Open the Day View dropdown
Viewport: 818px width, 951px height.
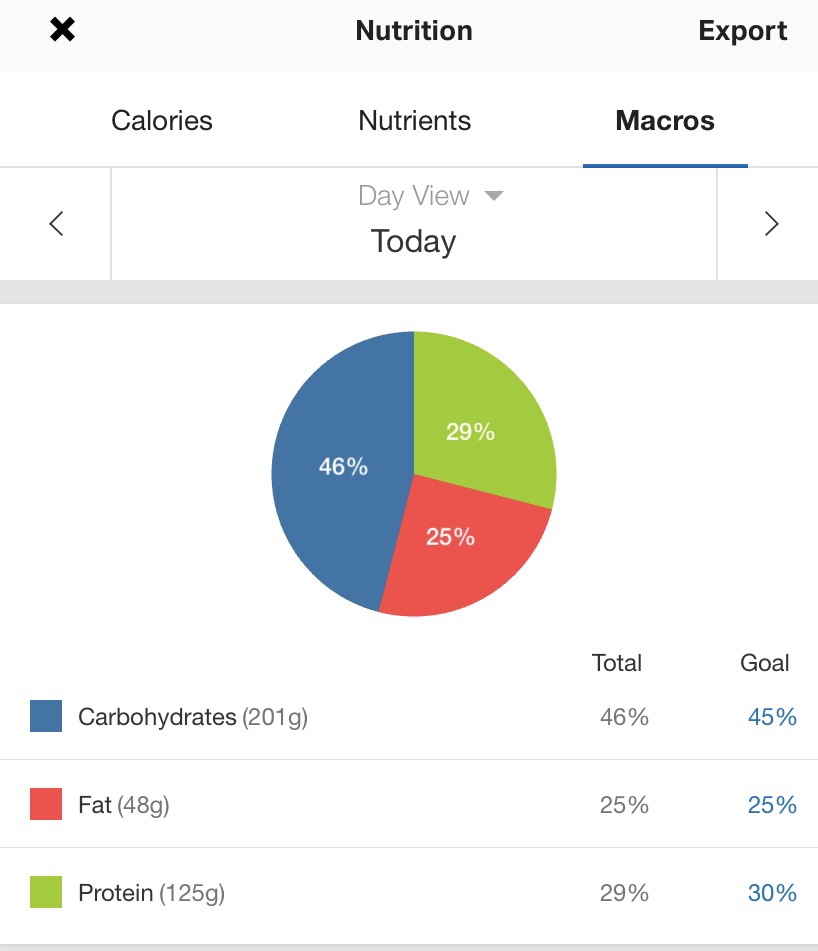click(x=430, y=195)
